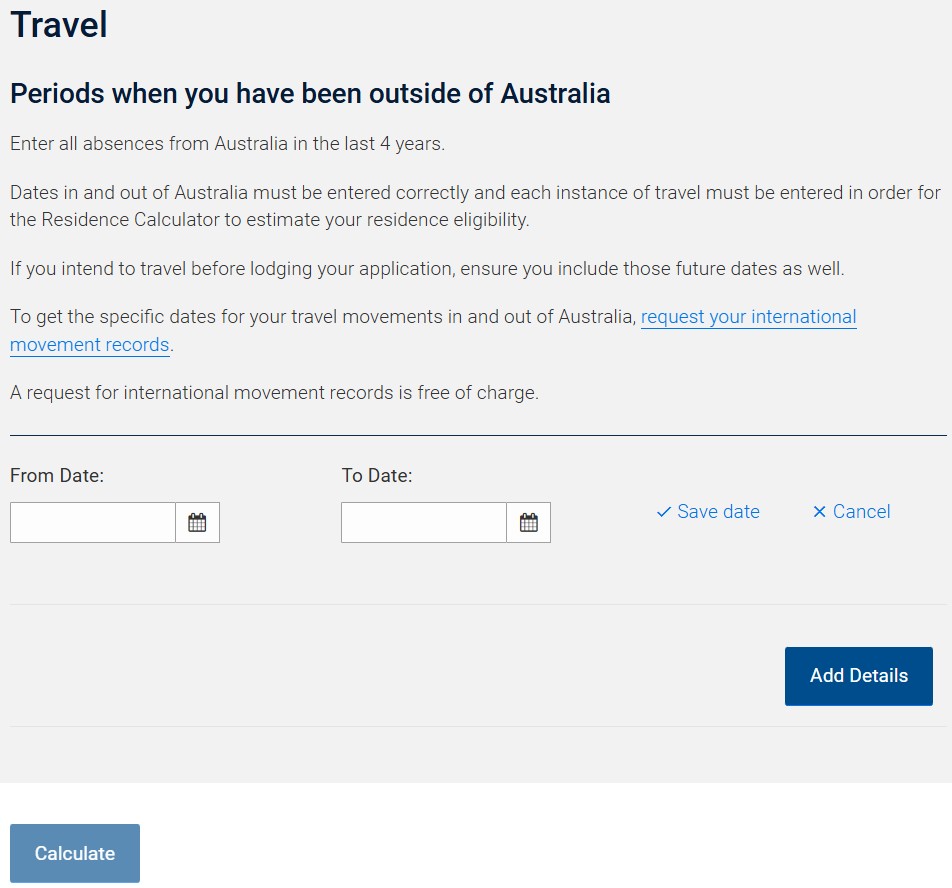
Task: Focus the From Date text field
Action: pos(93,522)
